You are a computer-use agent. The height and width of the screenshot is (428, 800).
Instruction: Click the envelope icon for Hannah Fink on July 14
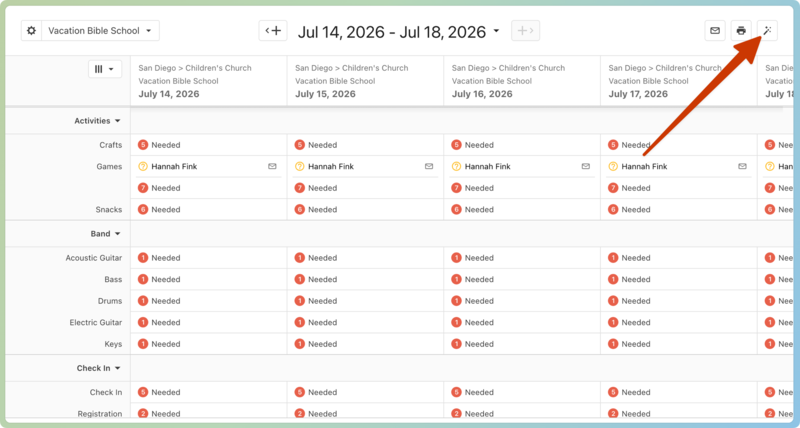point(272,166)
